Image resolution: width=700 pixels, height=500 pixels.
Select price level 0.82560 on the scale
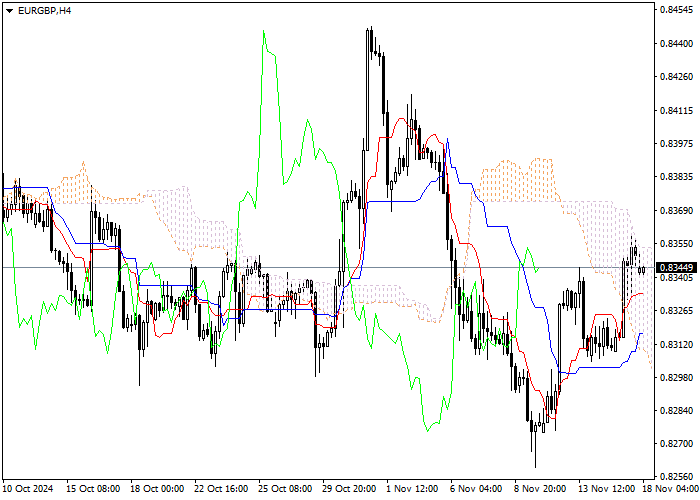coord(677,477)
